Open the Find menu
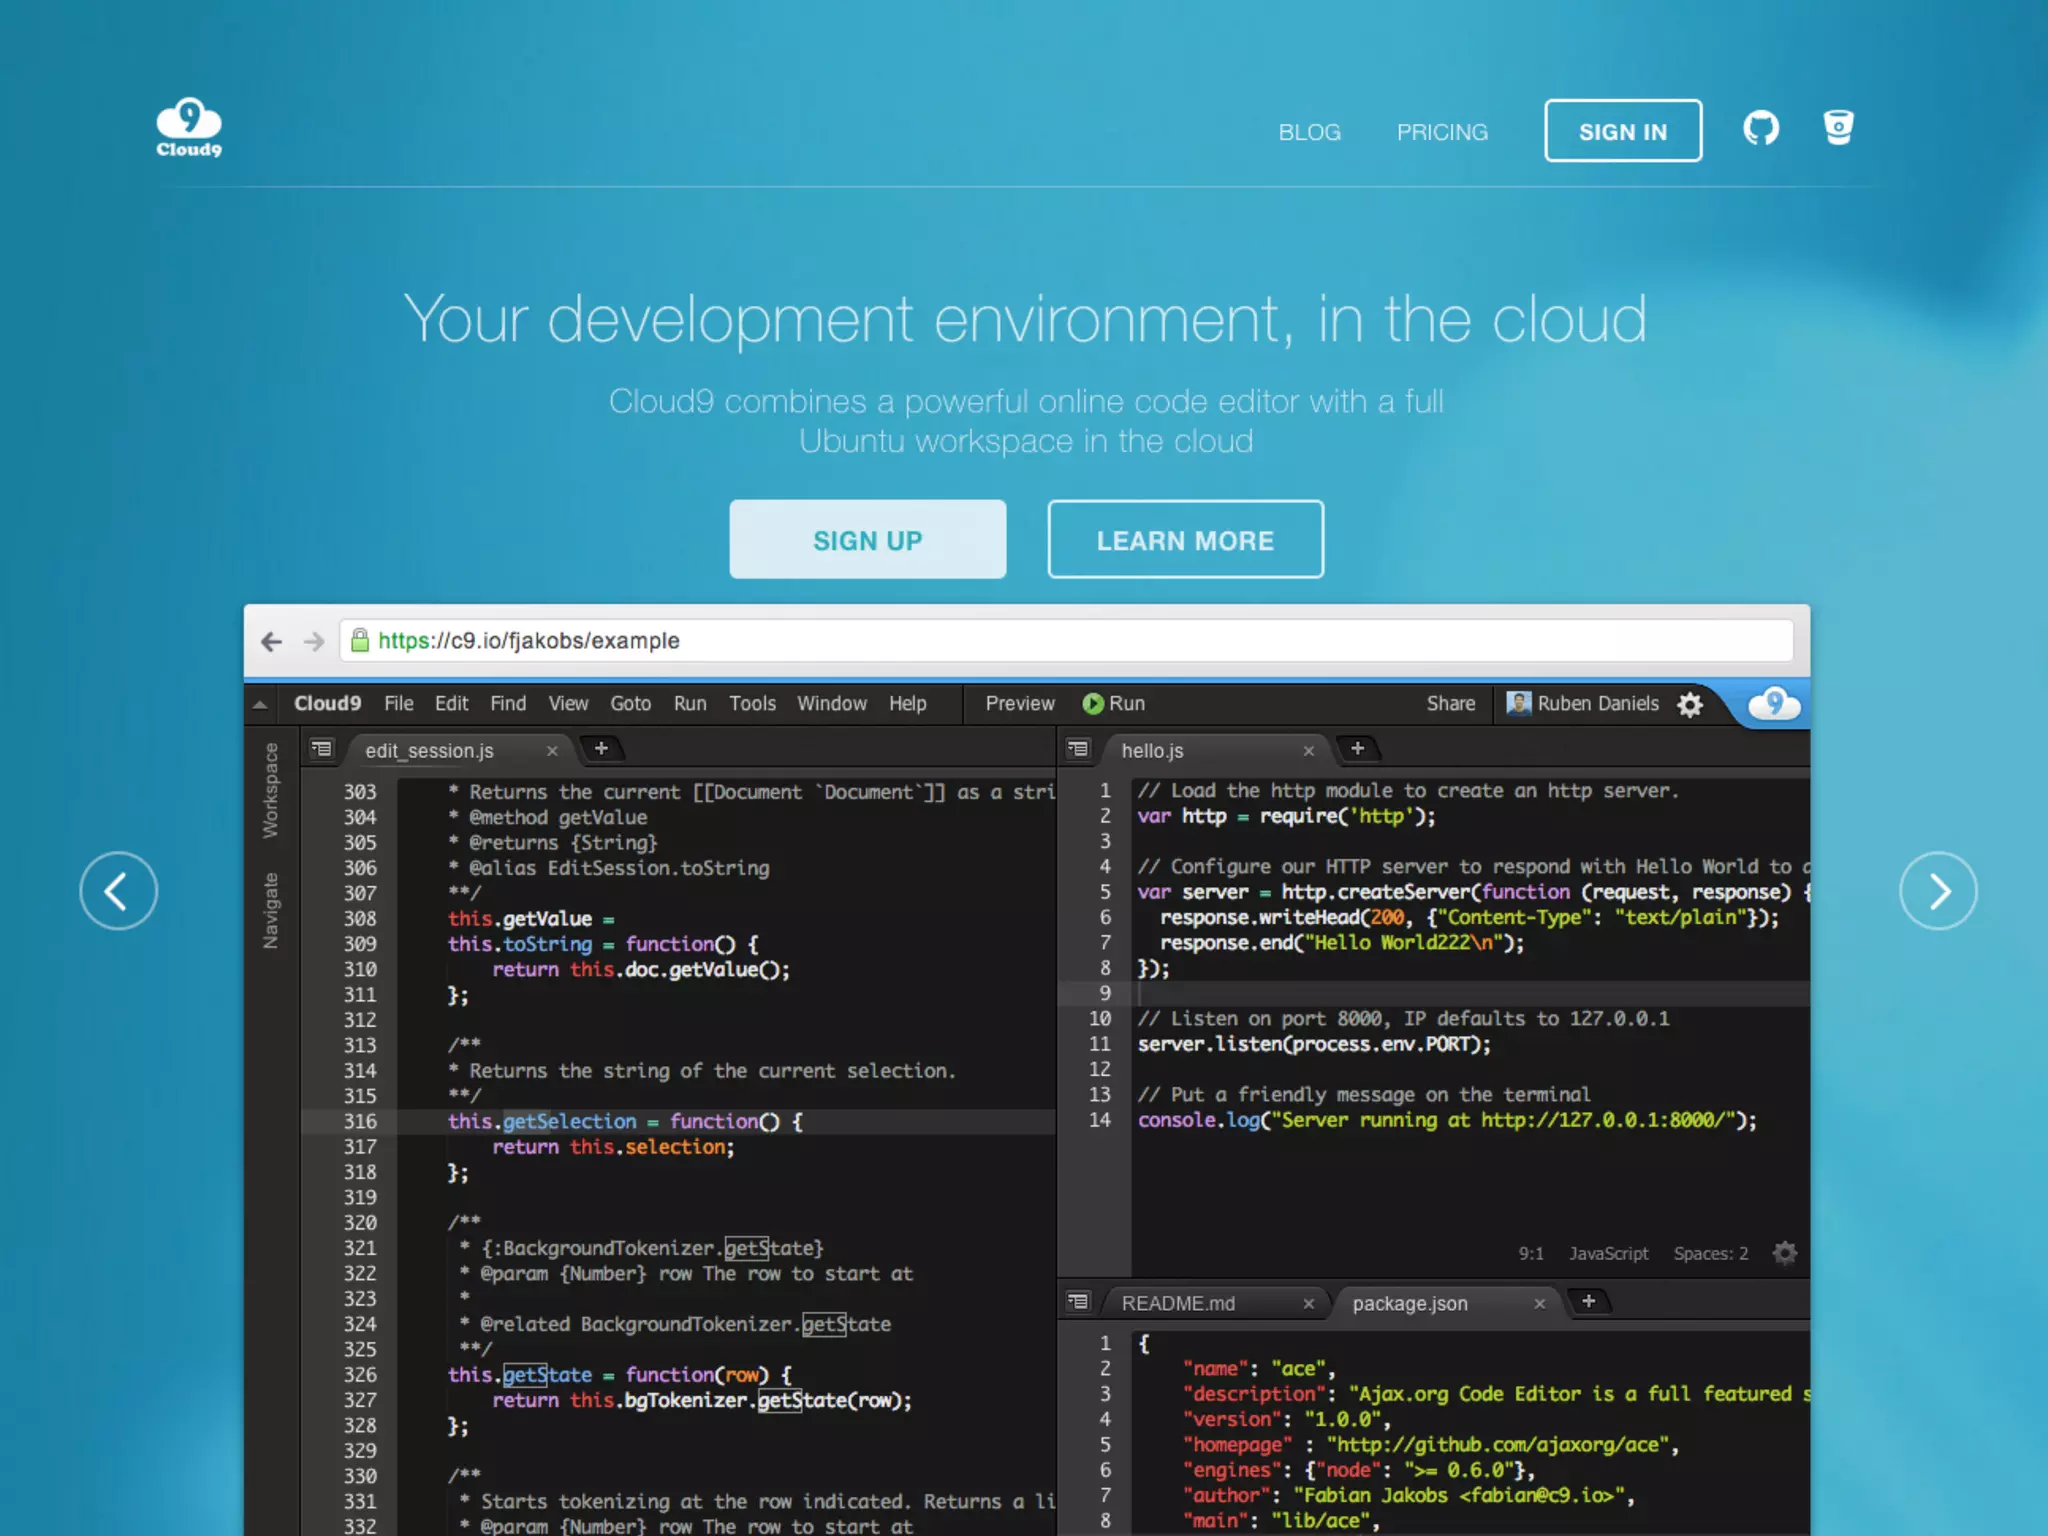The image size is (2048, 1536). 508,704
